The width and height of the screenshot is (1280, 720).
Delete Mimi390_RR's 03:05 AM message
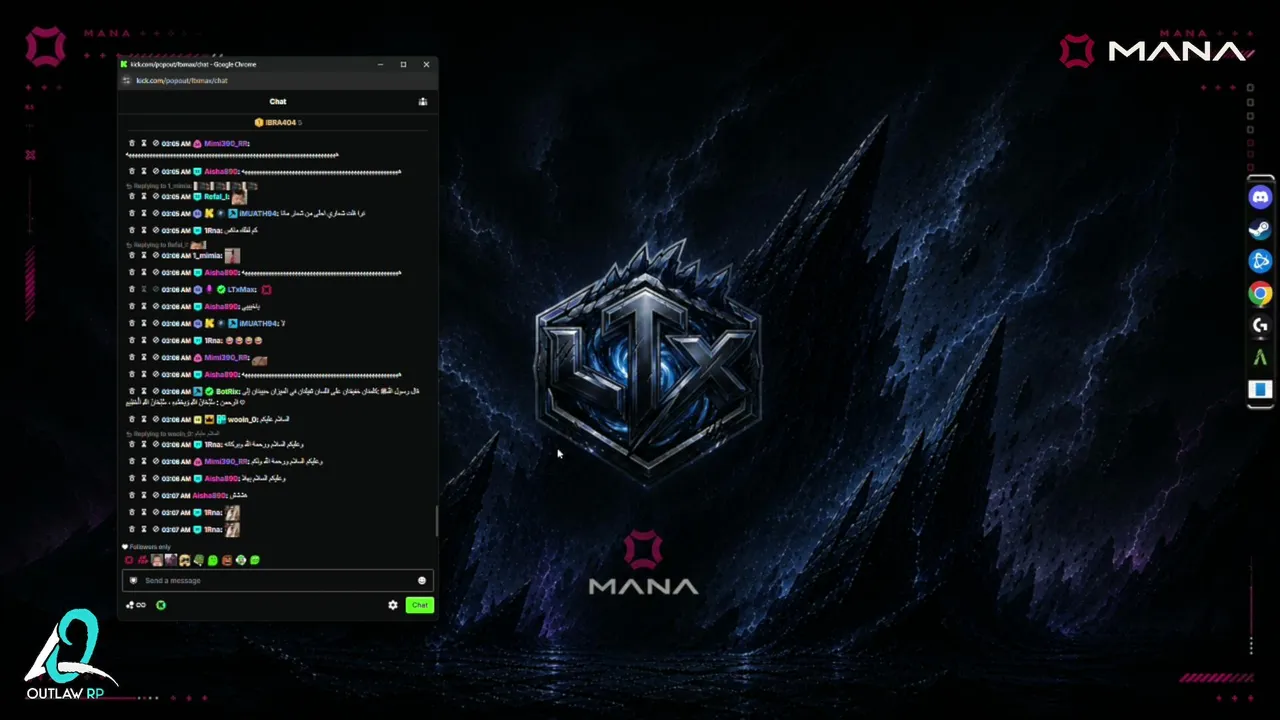(x=131, y=143)
